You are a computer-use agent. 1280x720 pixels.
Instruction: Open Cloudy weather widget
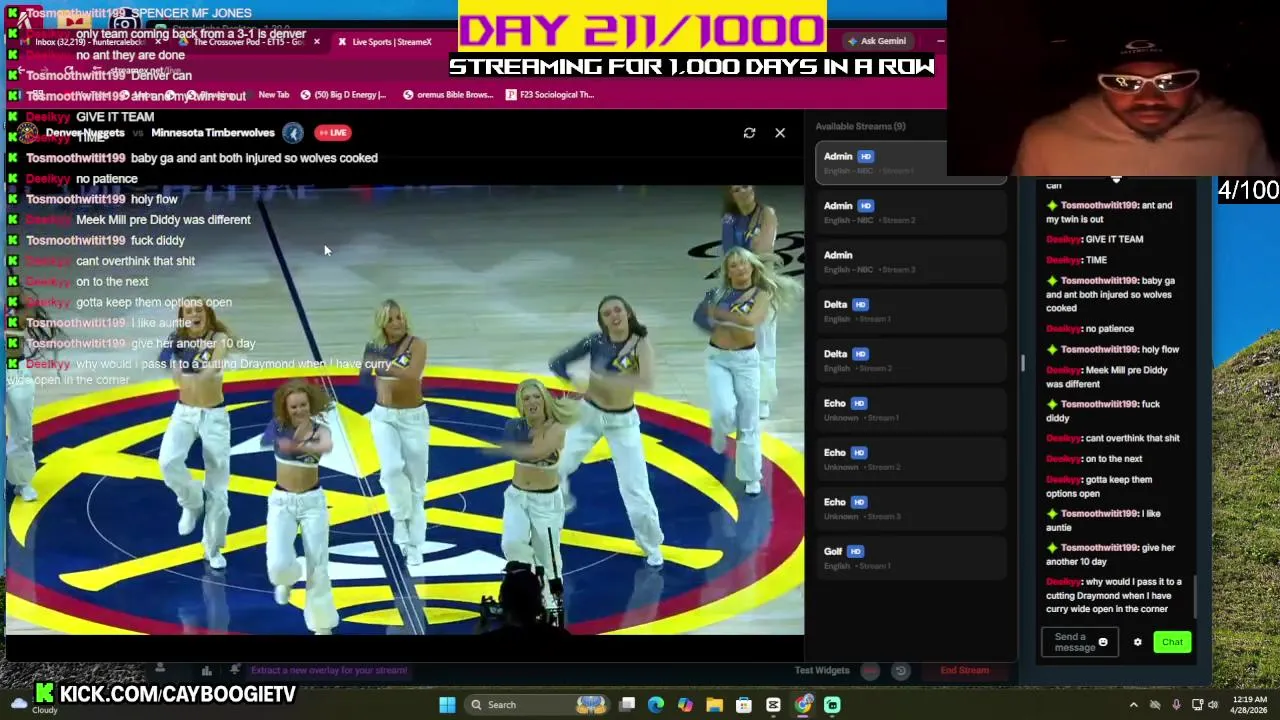tap(32, 705)
